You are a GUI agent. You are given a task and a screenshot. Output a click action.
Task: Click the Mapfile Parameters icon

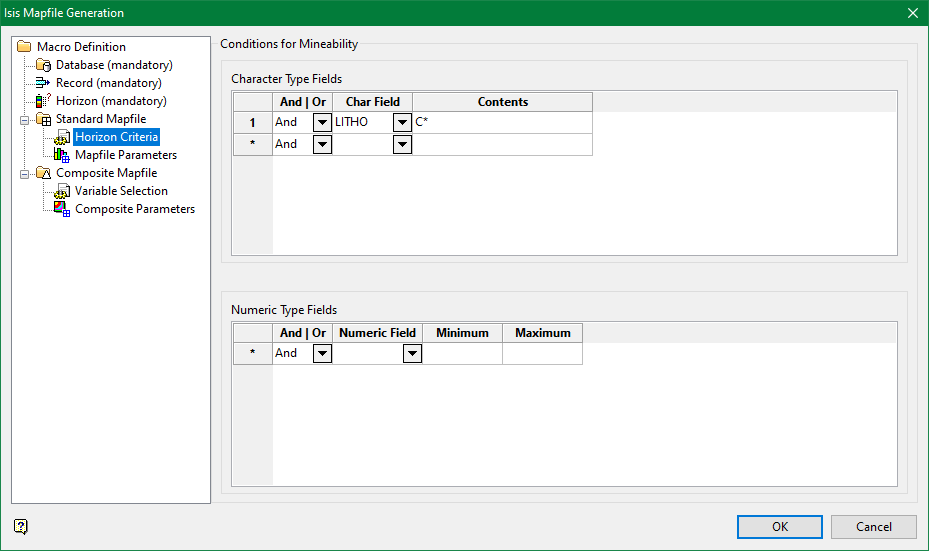coord(61,155)
